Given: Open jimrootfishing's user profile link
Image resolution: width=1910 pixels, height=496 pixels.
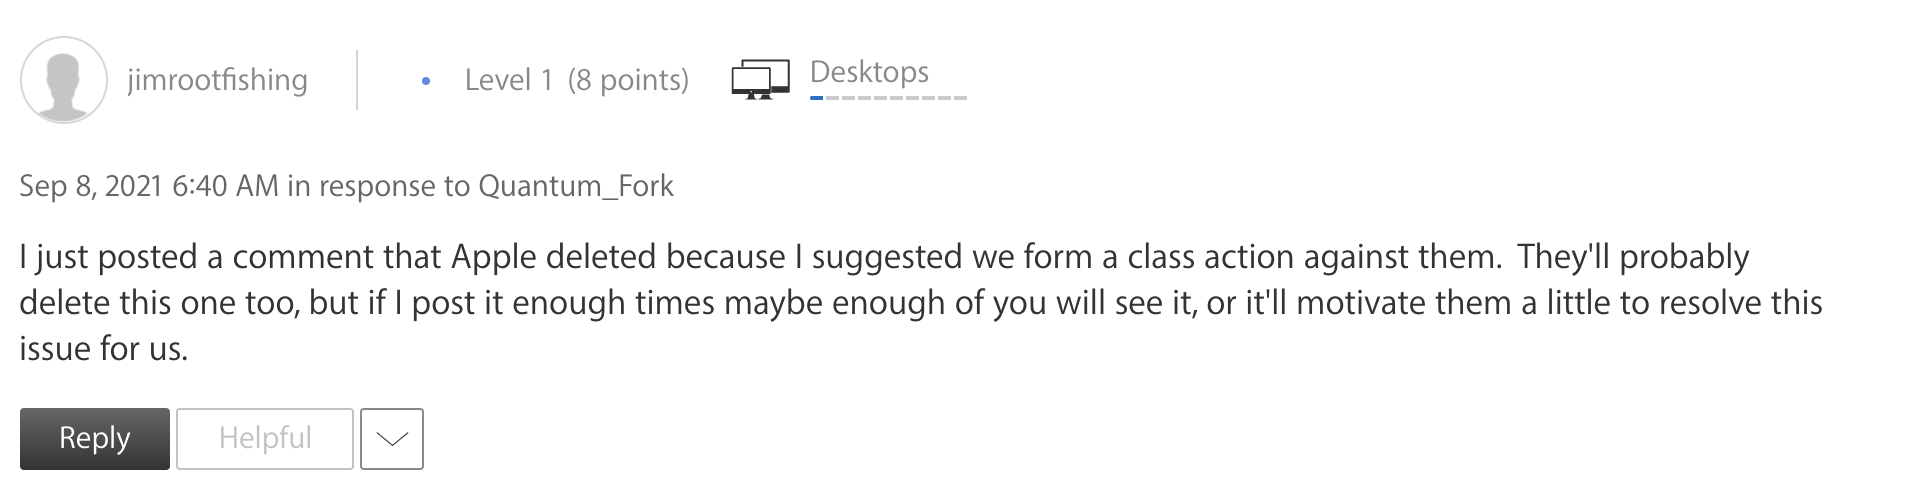Looking at the screenshot, I should click(x=217, y=80).
